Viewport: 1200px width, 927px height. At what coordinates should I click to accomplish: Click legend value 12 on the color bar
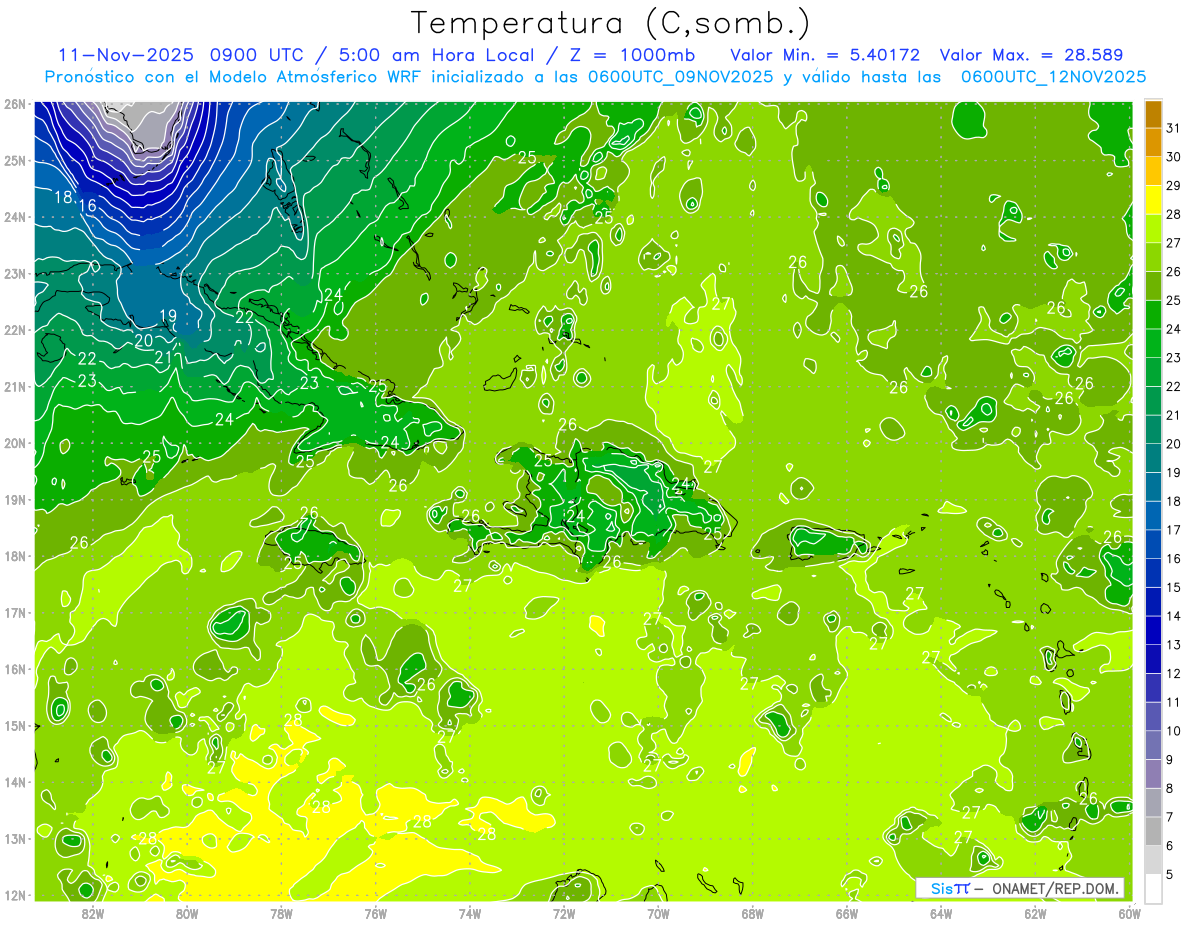click(1173, 673)
